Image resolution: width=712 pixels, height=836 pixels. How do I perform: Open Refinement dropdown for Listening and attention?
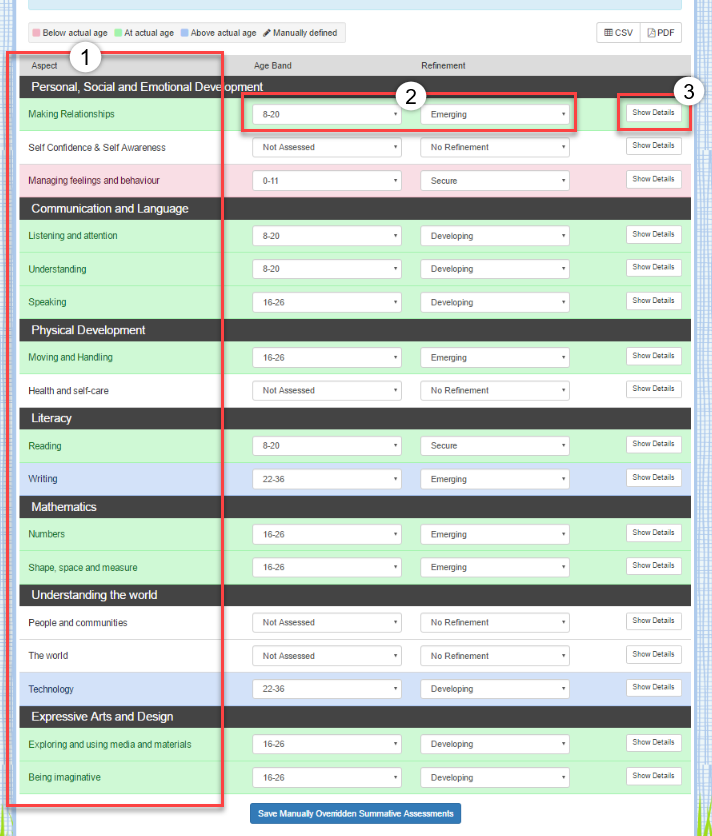(x=495, y=236)
